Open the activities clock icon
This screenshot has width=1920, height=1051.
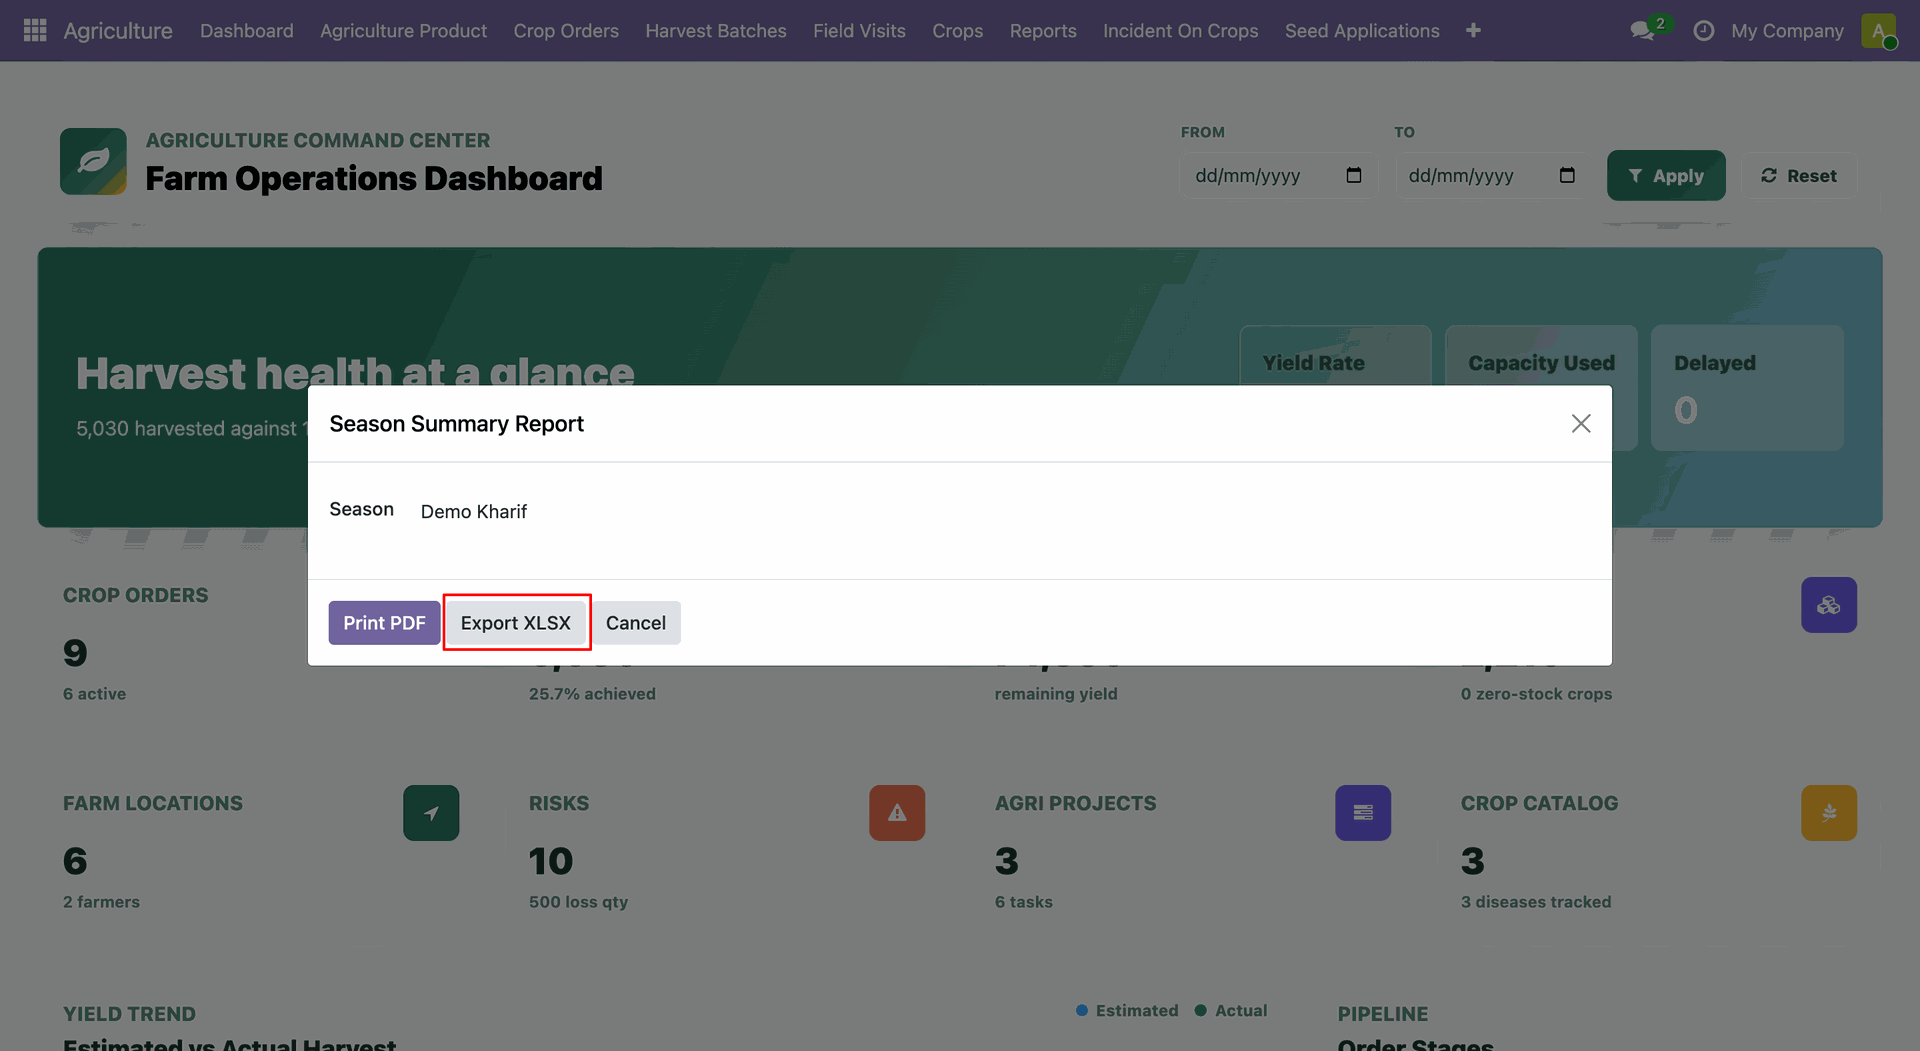1704,31
